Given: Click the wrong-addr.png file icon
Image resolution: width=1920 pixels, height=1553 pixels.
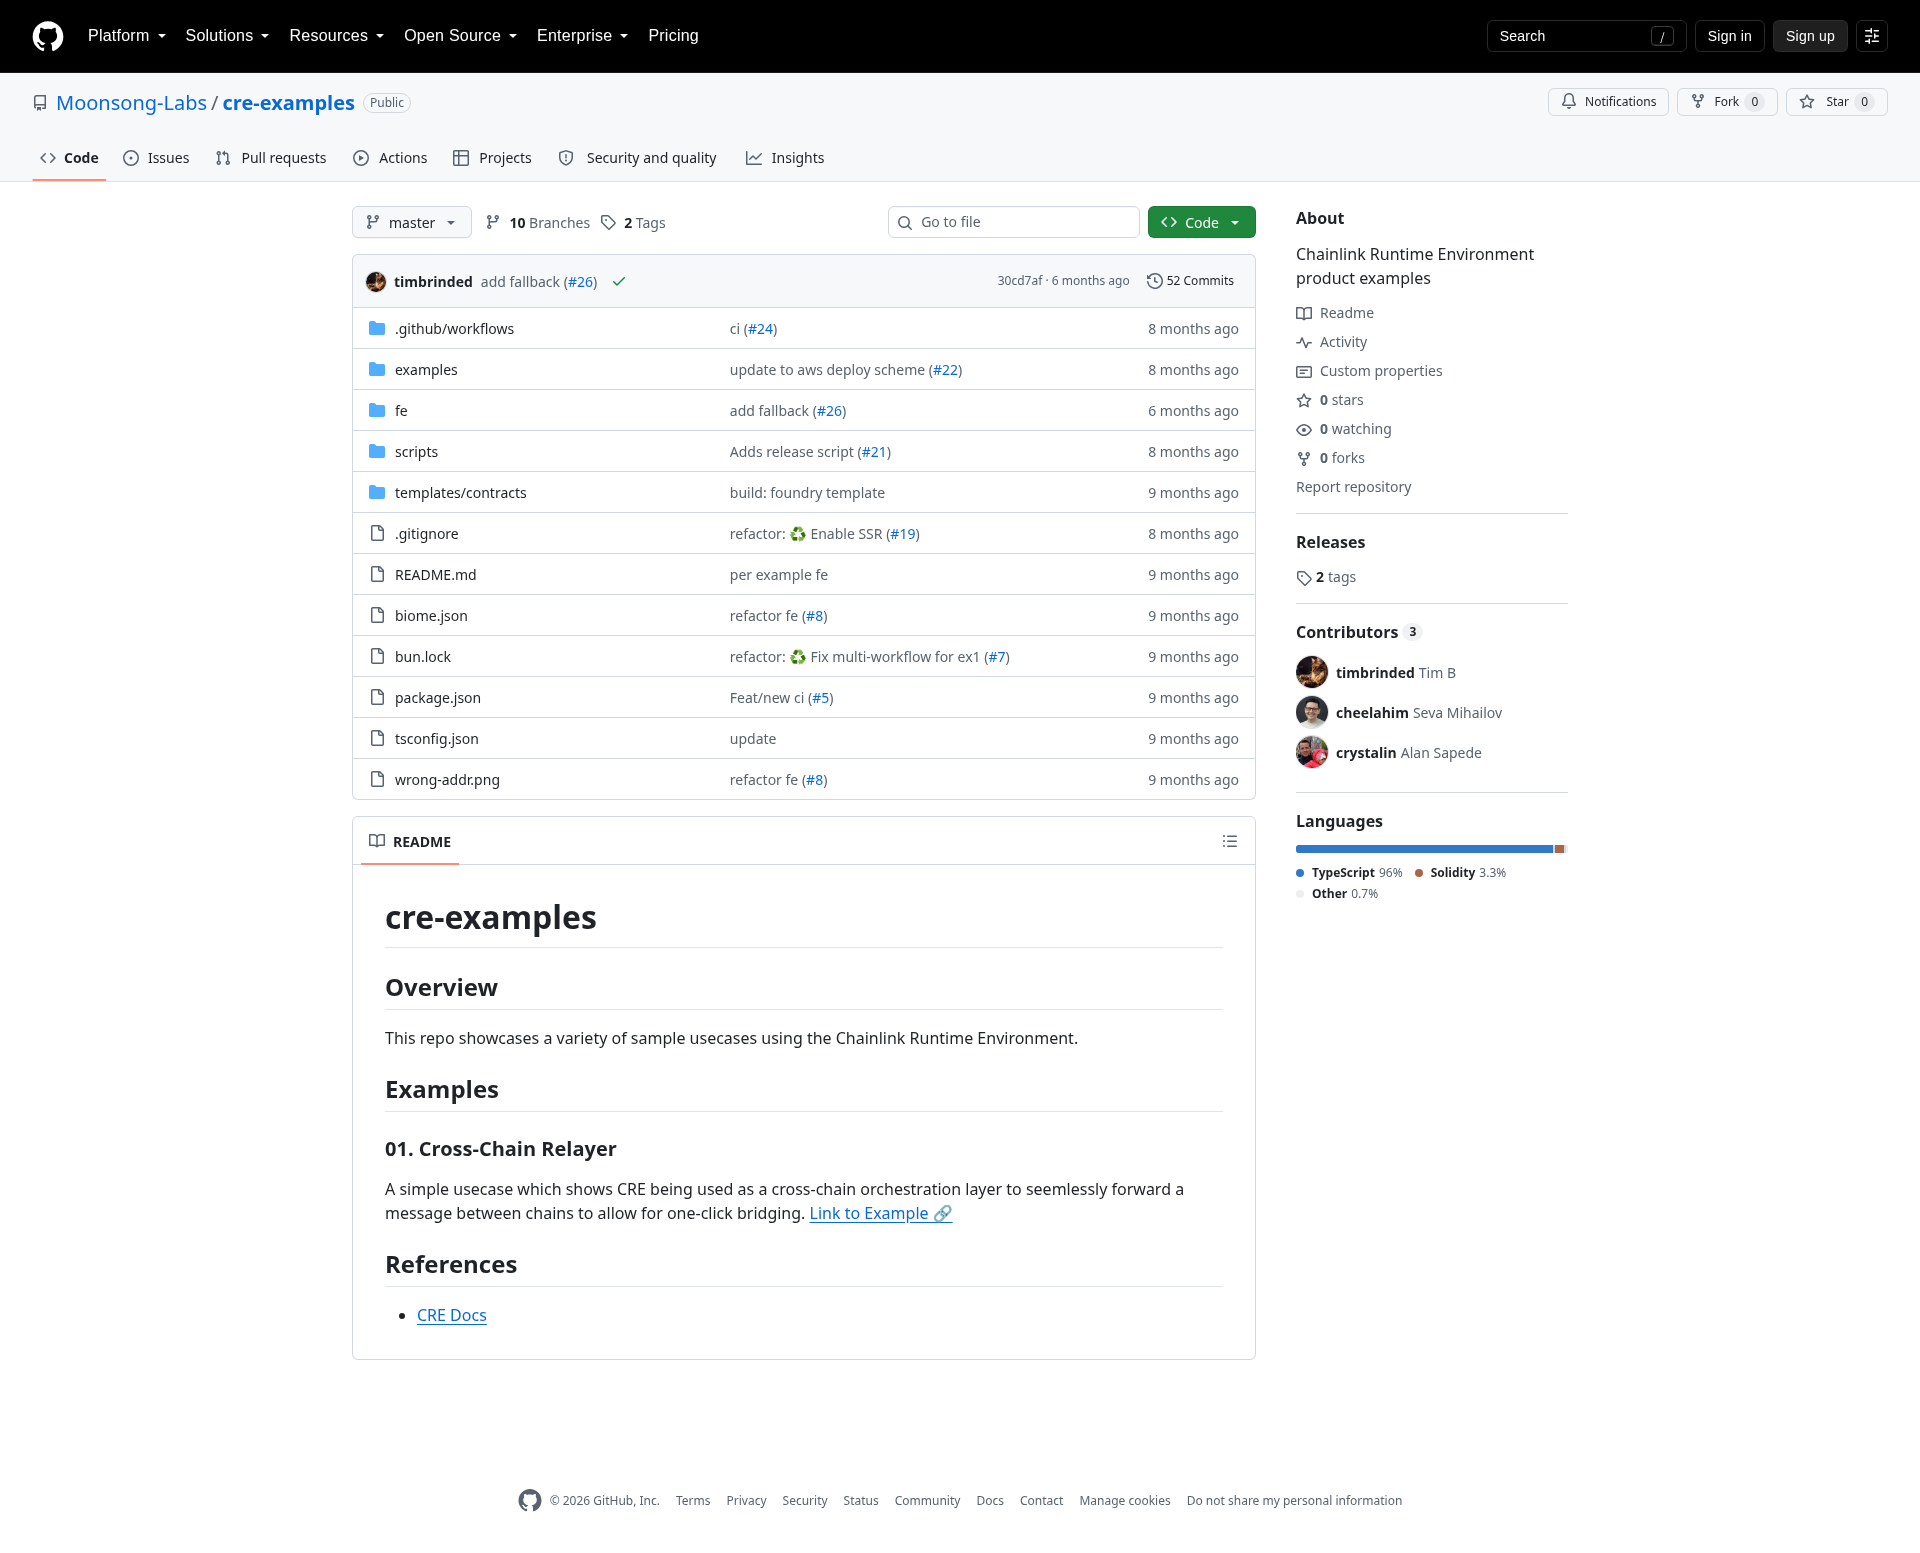Looking at the screenshot, I should click(377, 780).
